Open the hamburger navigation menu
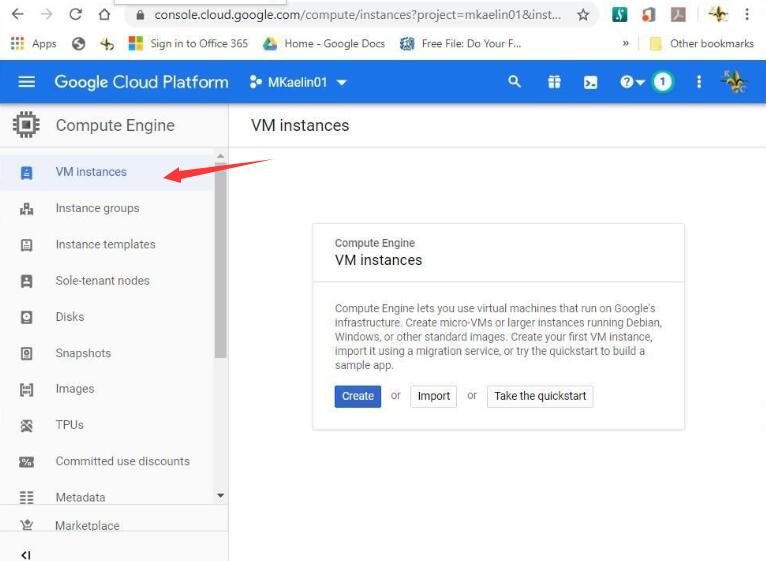The width and height of the screenshot is (766, 561). coord(26,82)
